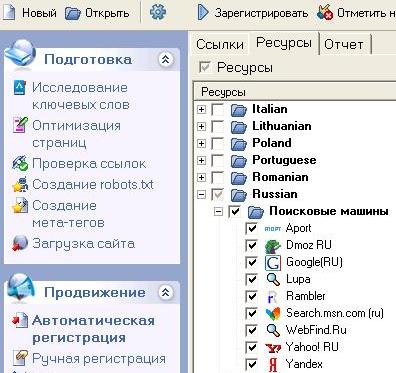Uncheck the Aport checkbox
396x373 pixels.
click(251, 228)
